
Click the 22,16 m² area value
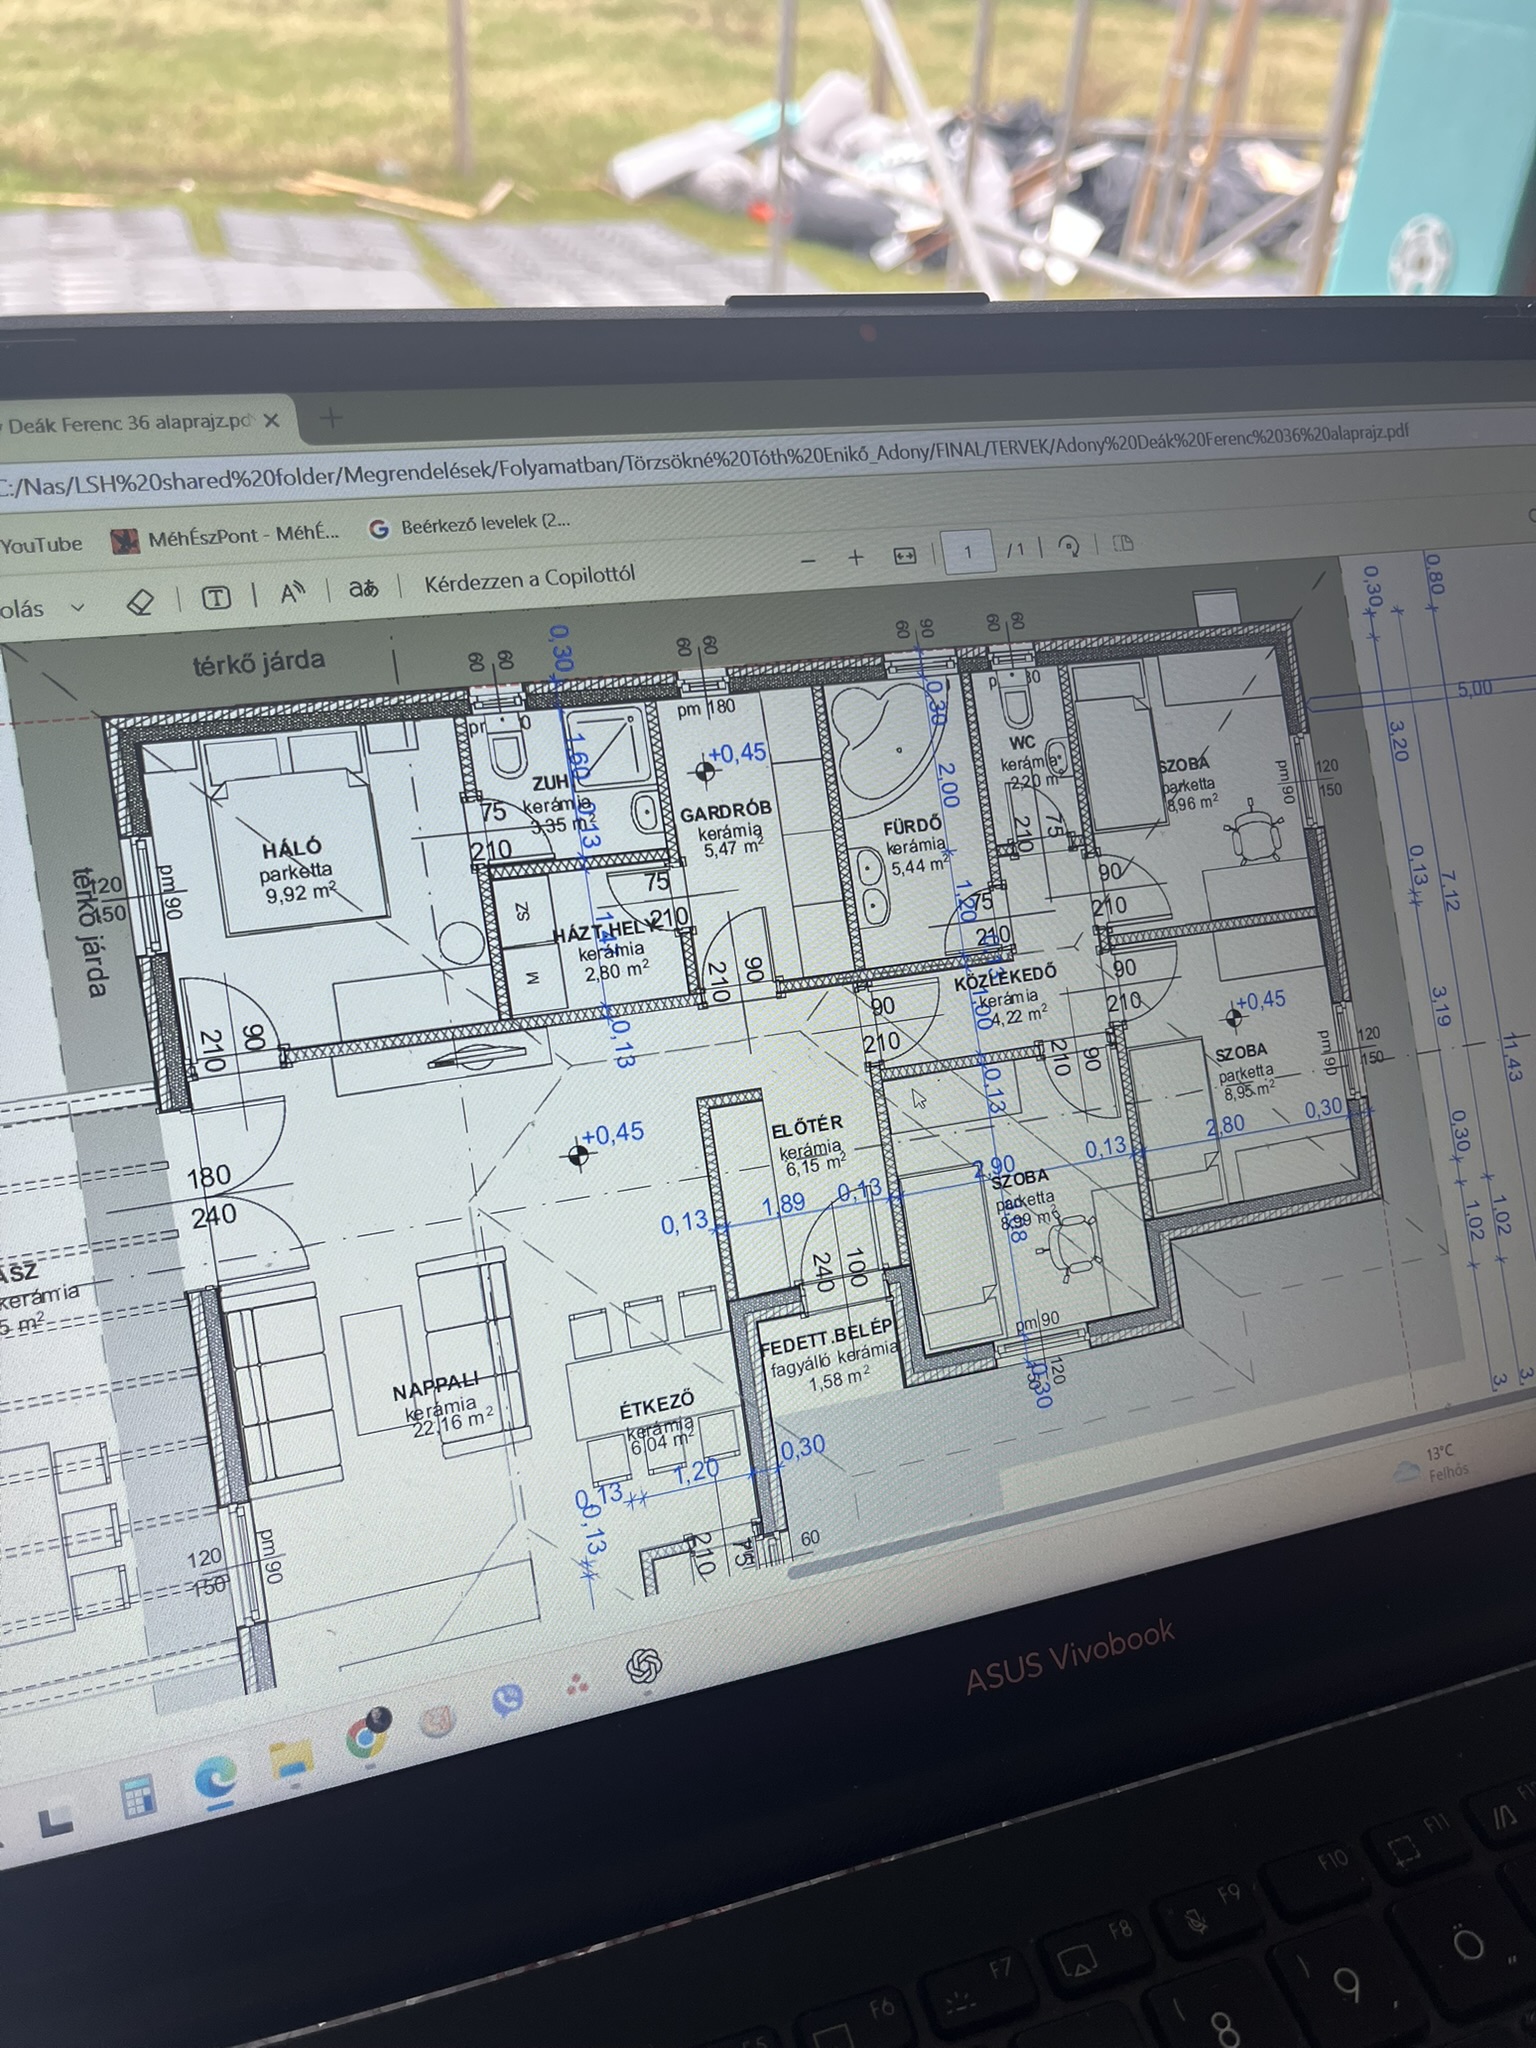pos(452,1420)
